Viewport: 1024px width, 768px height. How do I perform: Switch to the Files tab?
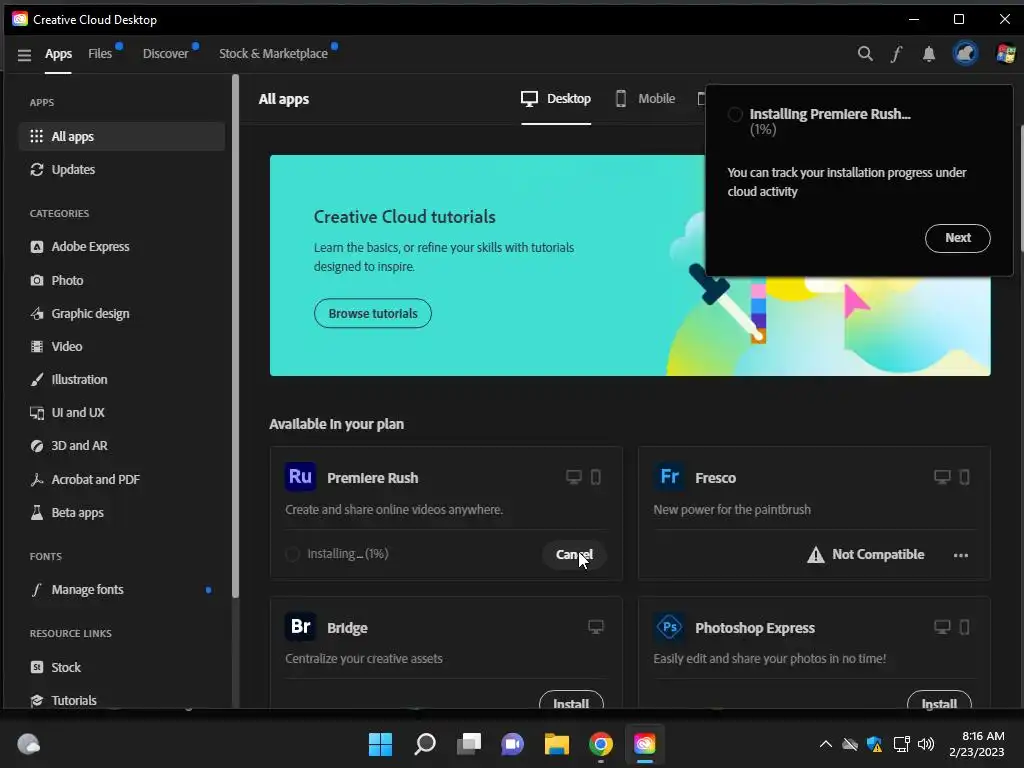coord(100,54)
